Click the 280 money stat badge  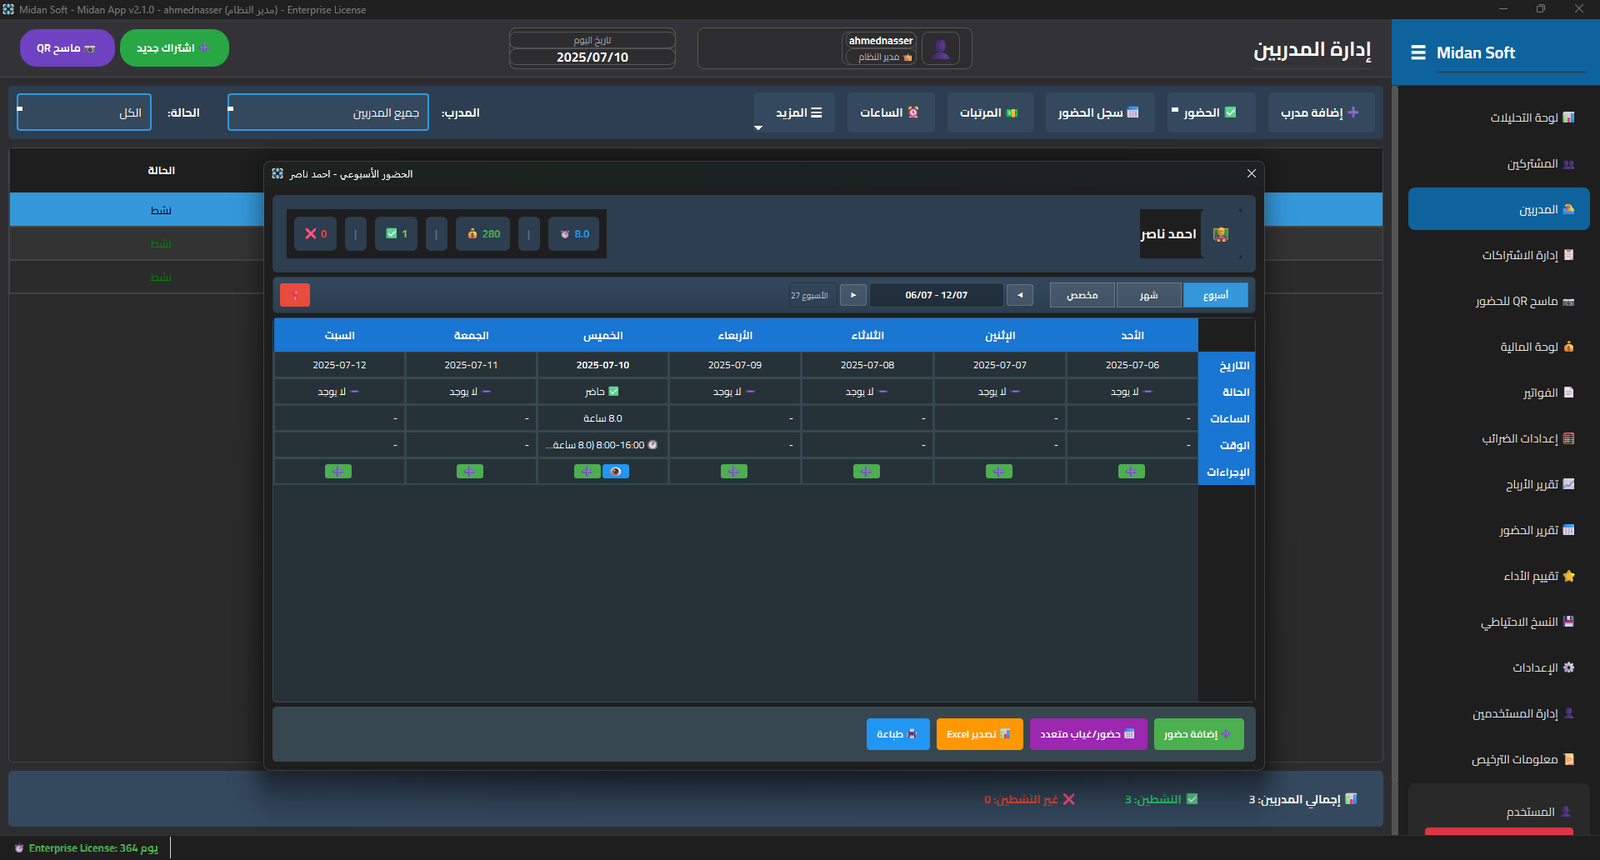[483, 234]
